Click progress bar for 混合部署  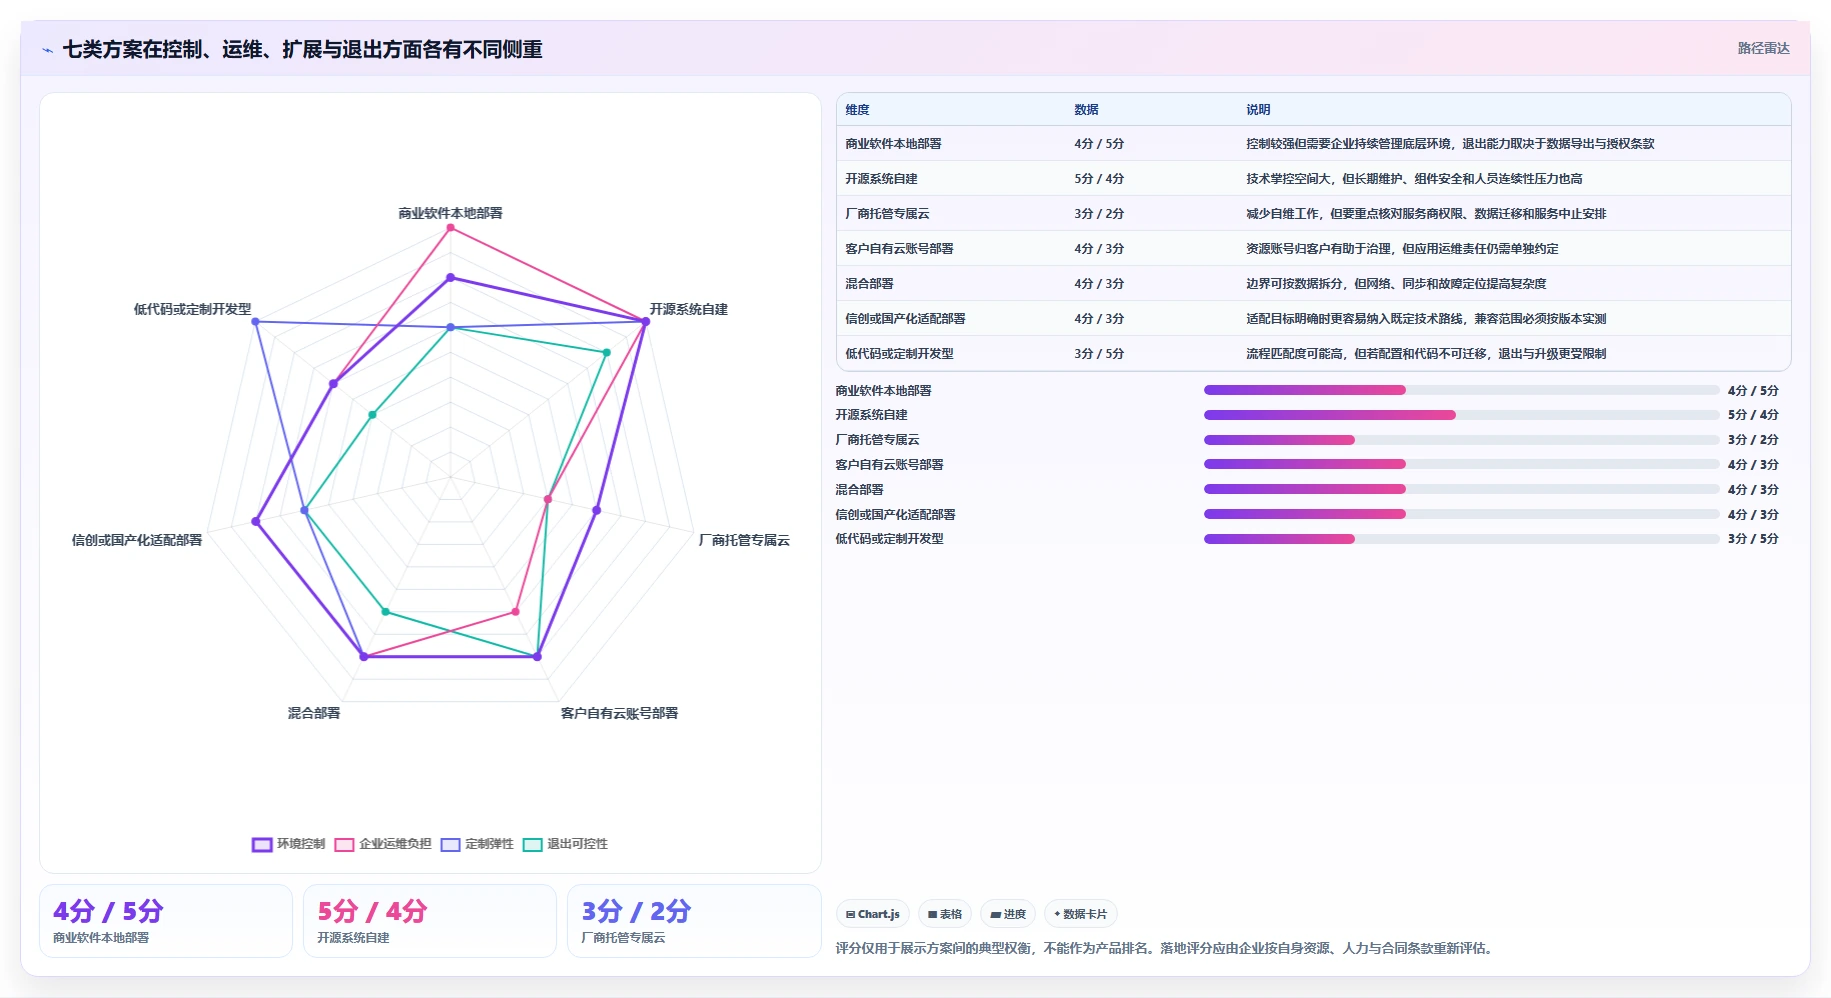coord(1461,489)
